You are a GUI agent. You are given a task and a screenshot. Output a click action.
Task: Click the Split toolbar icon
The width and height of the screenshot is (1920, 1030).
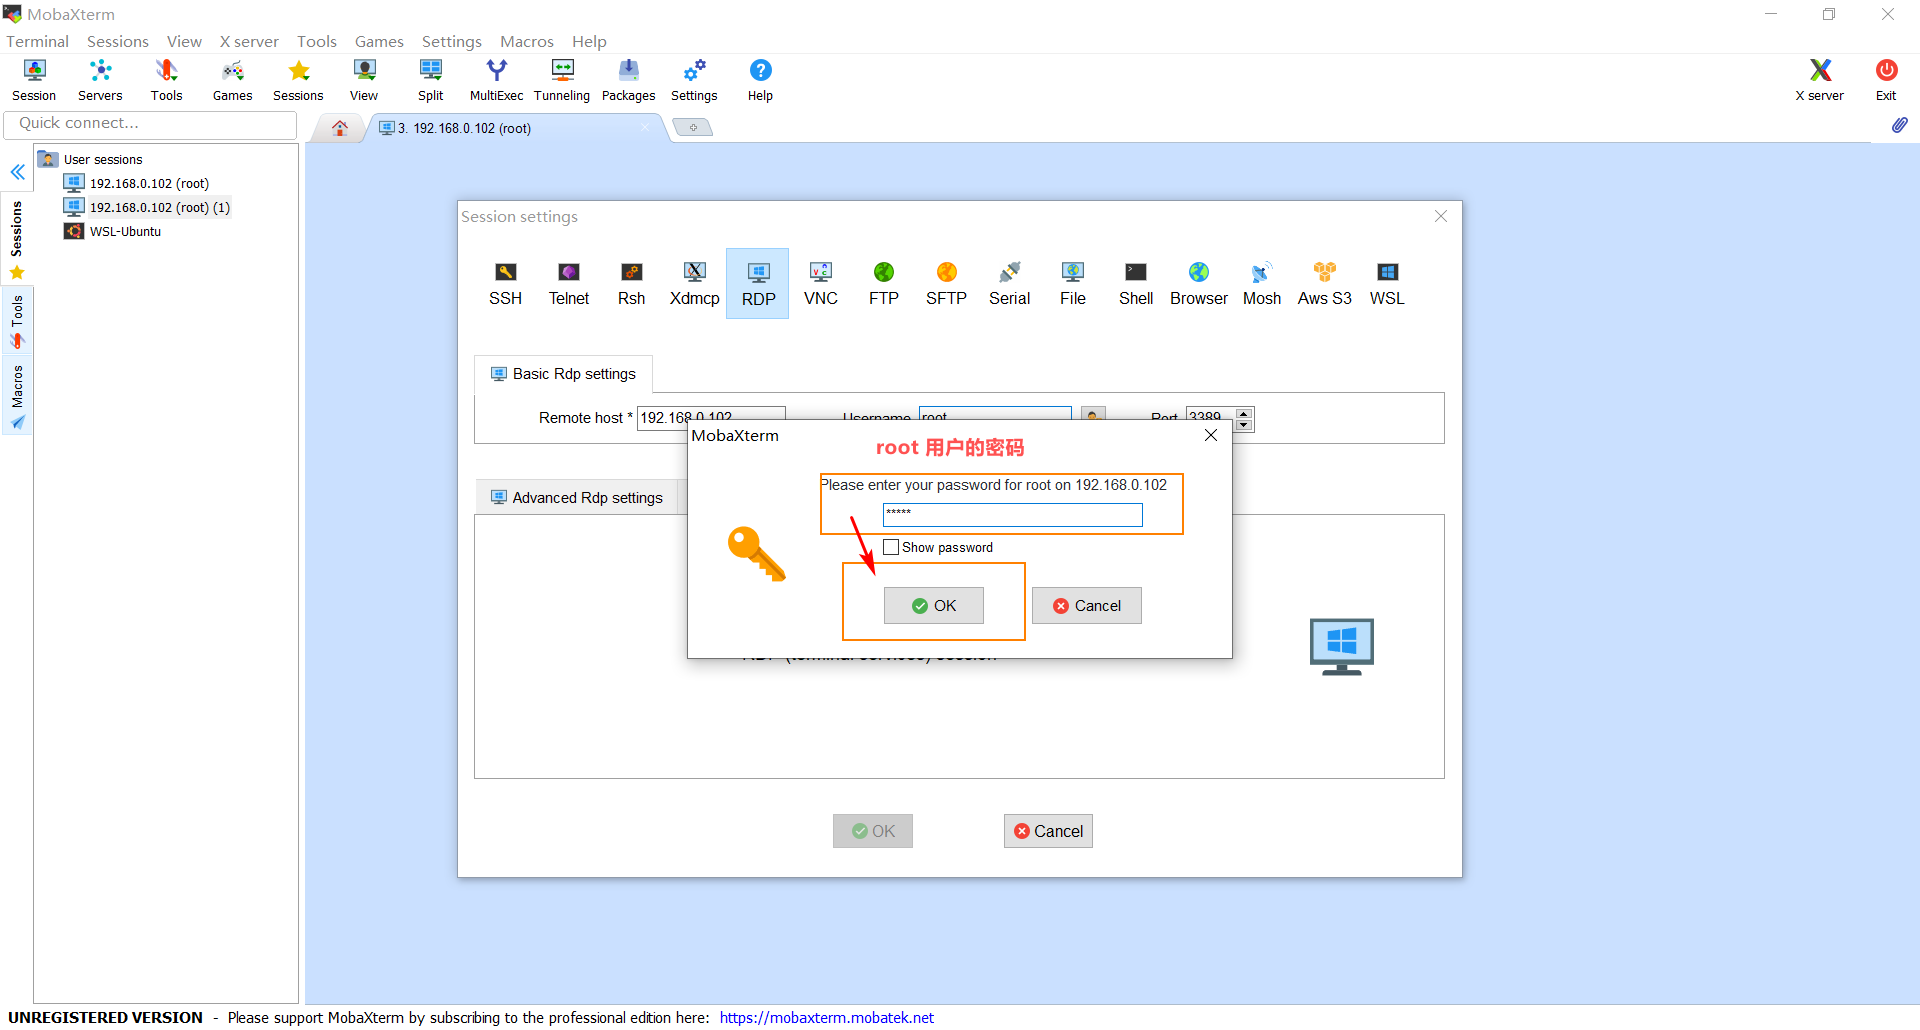430,80
